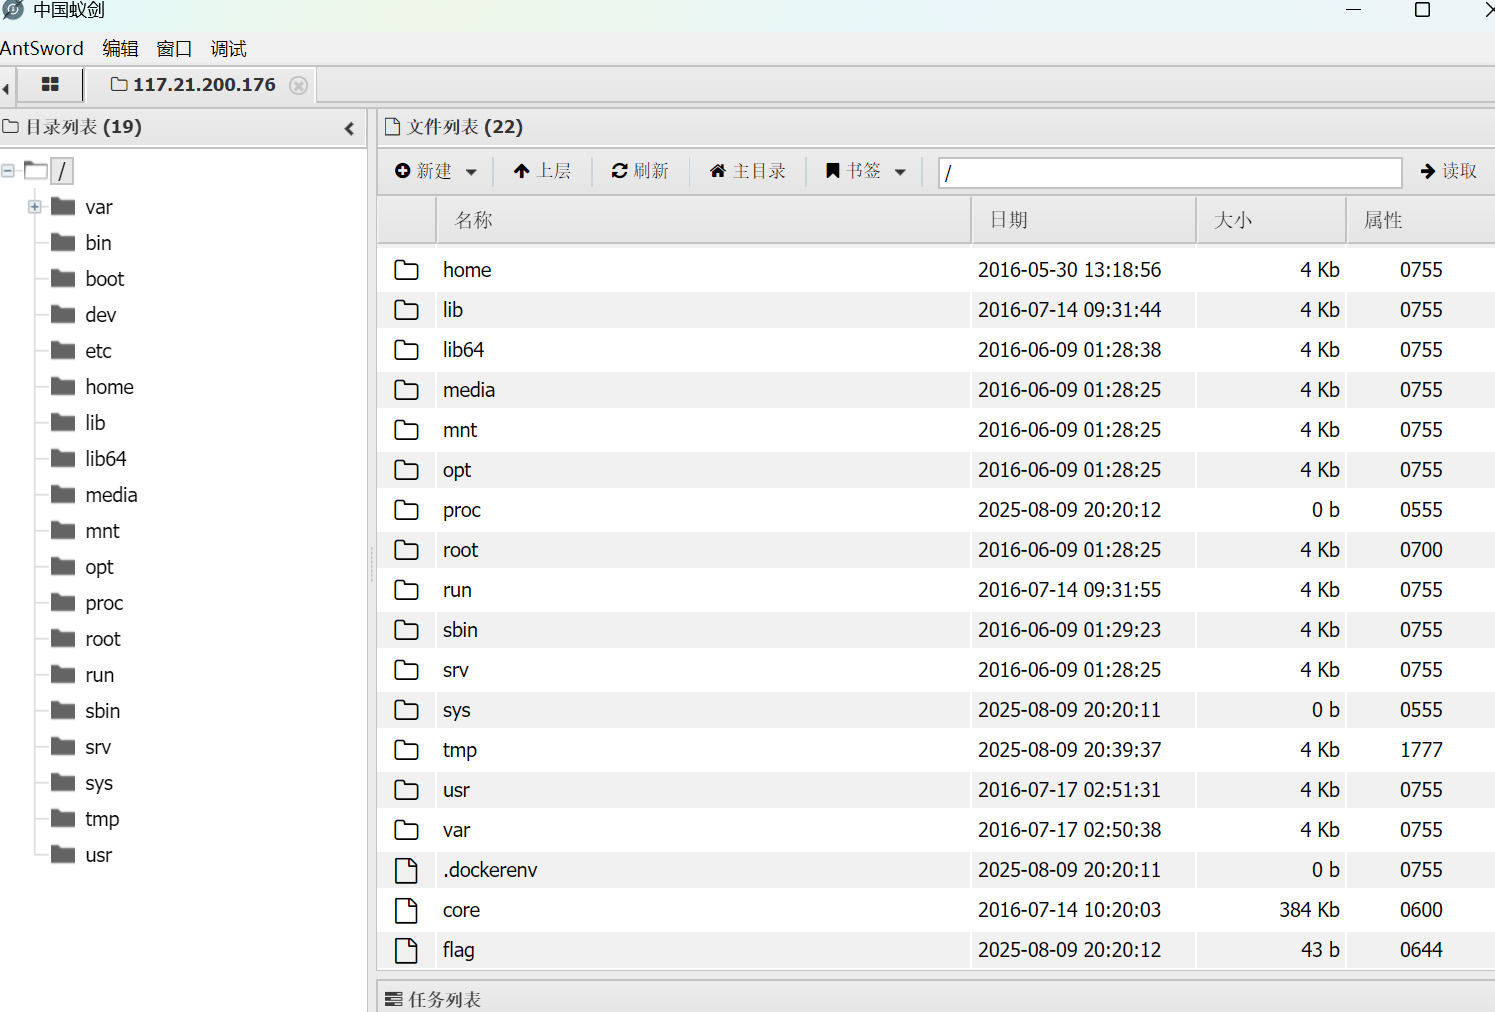Sort by 属性 column header
Screen dimensions: 1495x1012
(x=1421, y=220)
